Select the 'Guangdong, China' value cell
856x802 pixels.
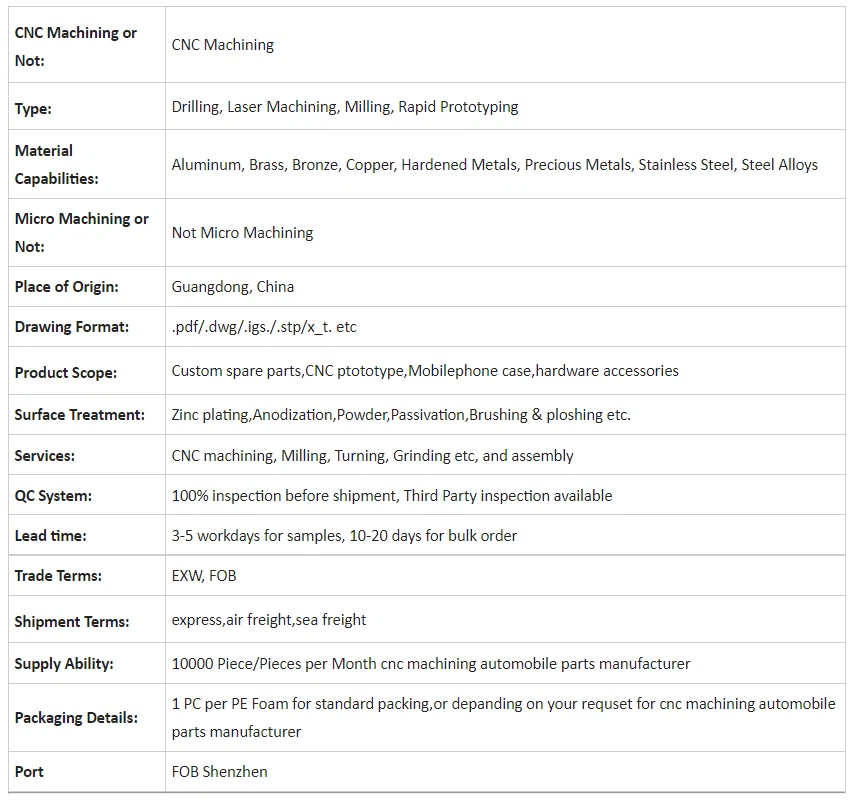coord(233,286)
